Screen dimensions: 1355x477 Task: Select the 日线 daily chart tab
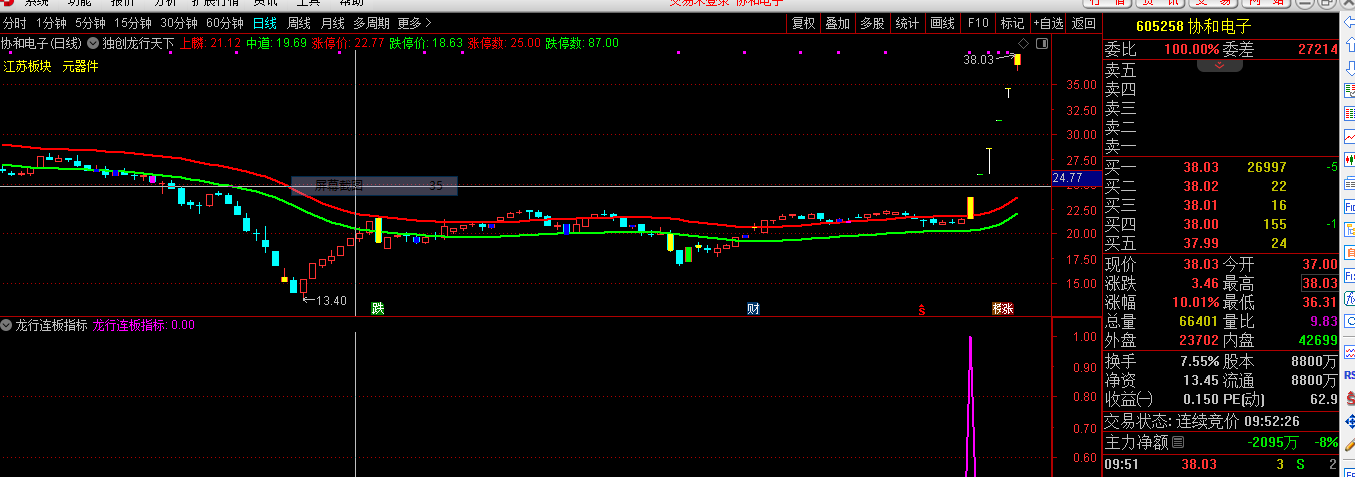[x=265, y=23]
